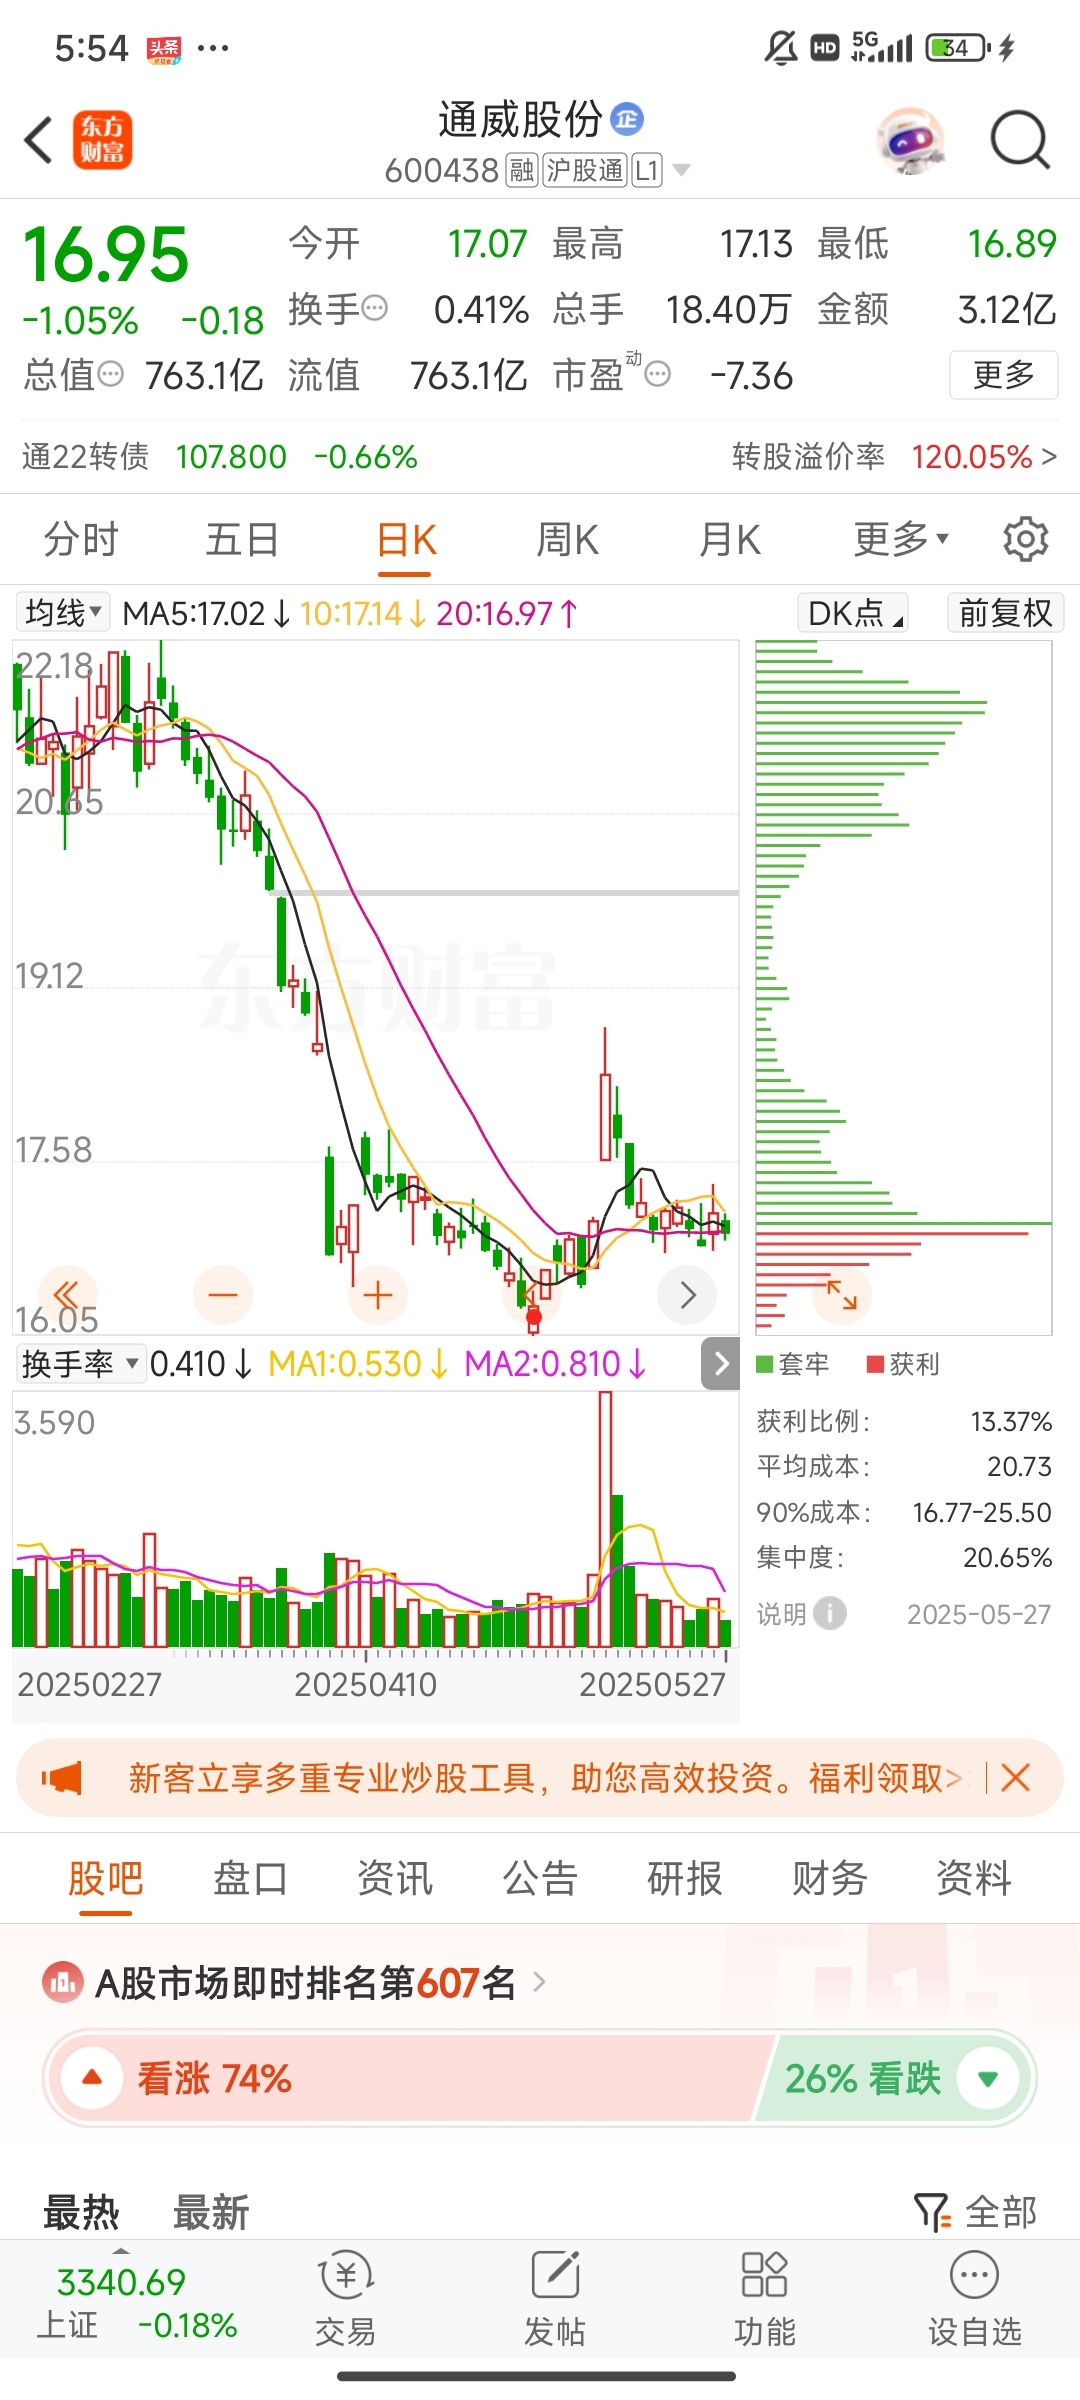Tap the red low-point marker on chart
The height and width of the screenshot is (2400, 1080).
533,1319
